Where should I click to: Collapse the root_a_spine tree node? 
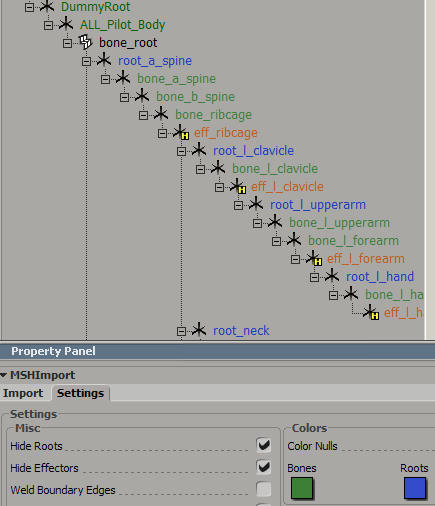(86, 61)
